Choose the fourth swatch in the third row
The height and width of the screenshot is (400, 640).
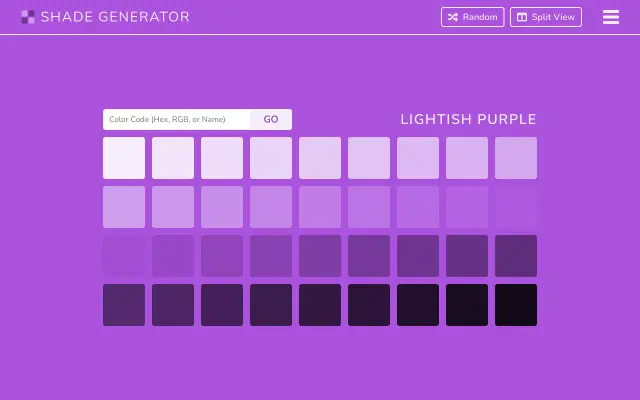[271, 256]
